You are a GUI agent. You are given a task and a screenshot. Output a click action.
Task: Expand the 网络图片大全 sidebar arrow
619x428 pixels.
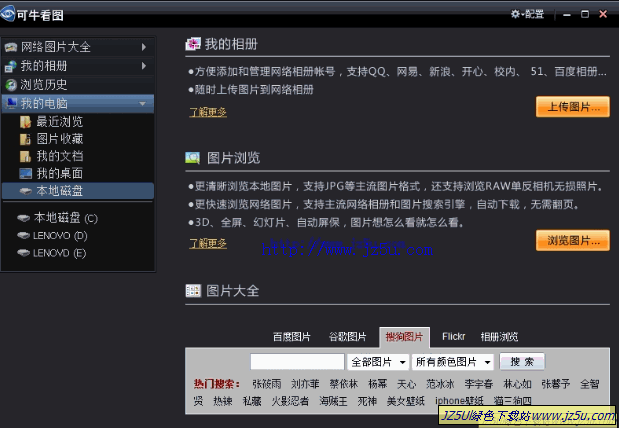(144, 47)
